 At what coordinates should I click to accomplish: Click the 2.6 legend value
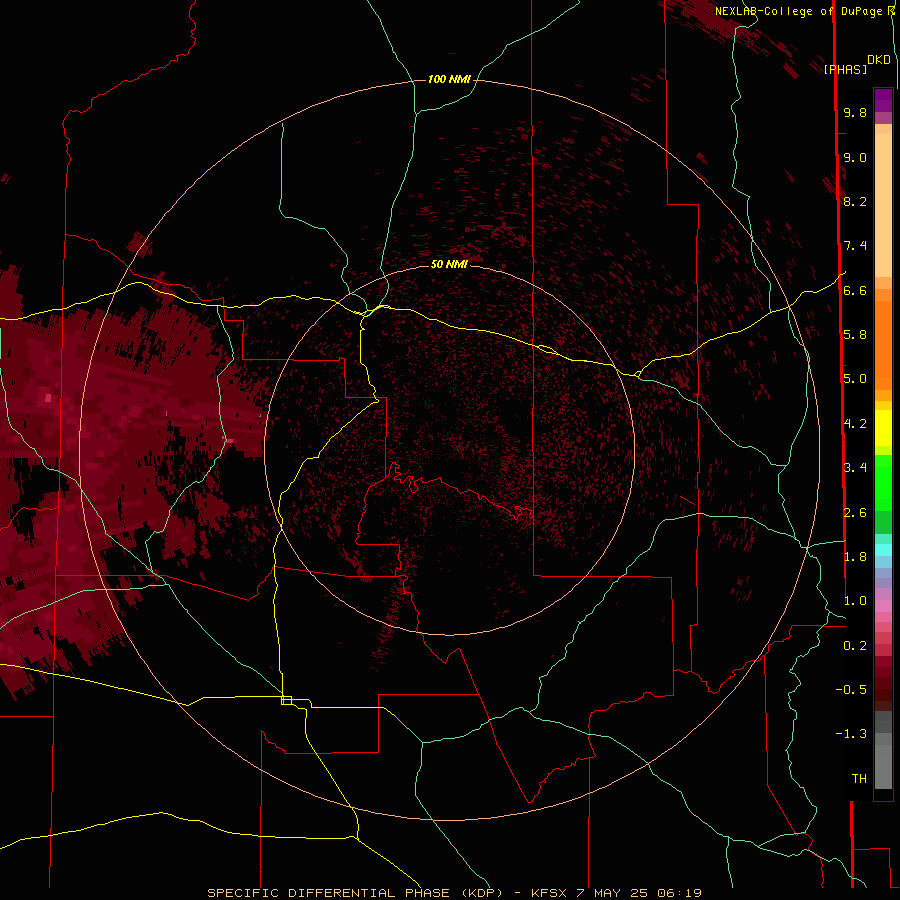(855, 513)
